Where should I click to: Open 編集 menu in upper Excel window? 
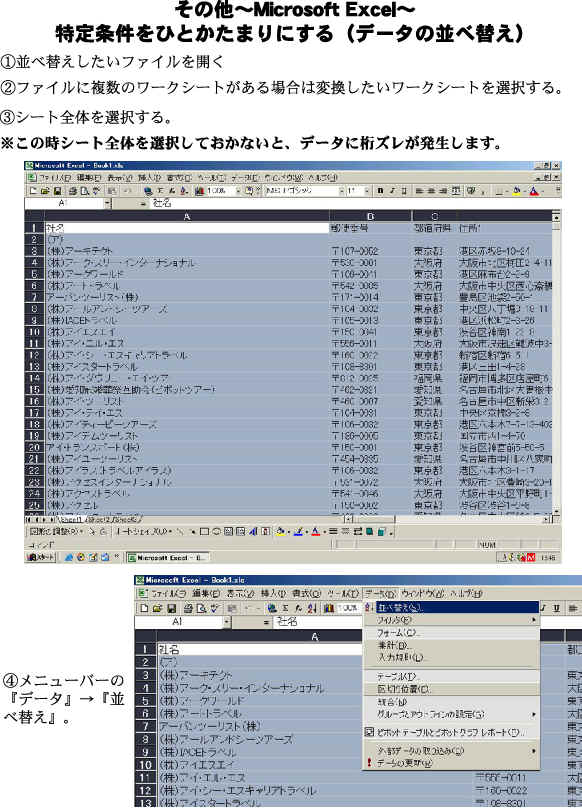(91, 178)
